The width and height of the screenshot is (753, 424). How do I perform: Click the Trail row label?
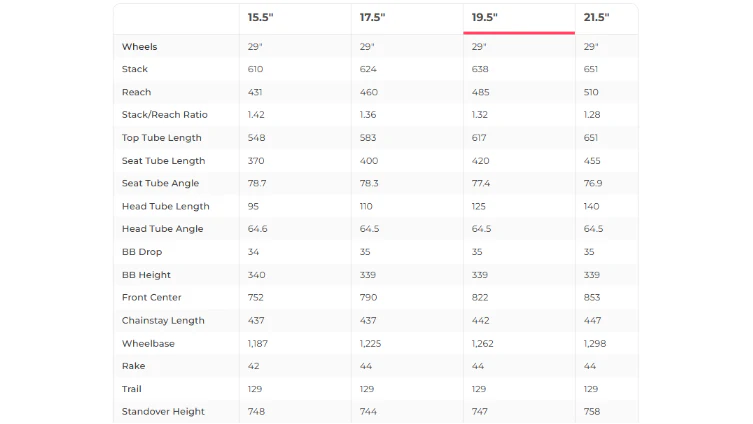[x=131, y=389]
